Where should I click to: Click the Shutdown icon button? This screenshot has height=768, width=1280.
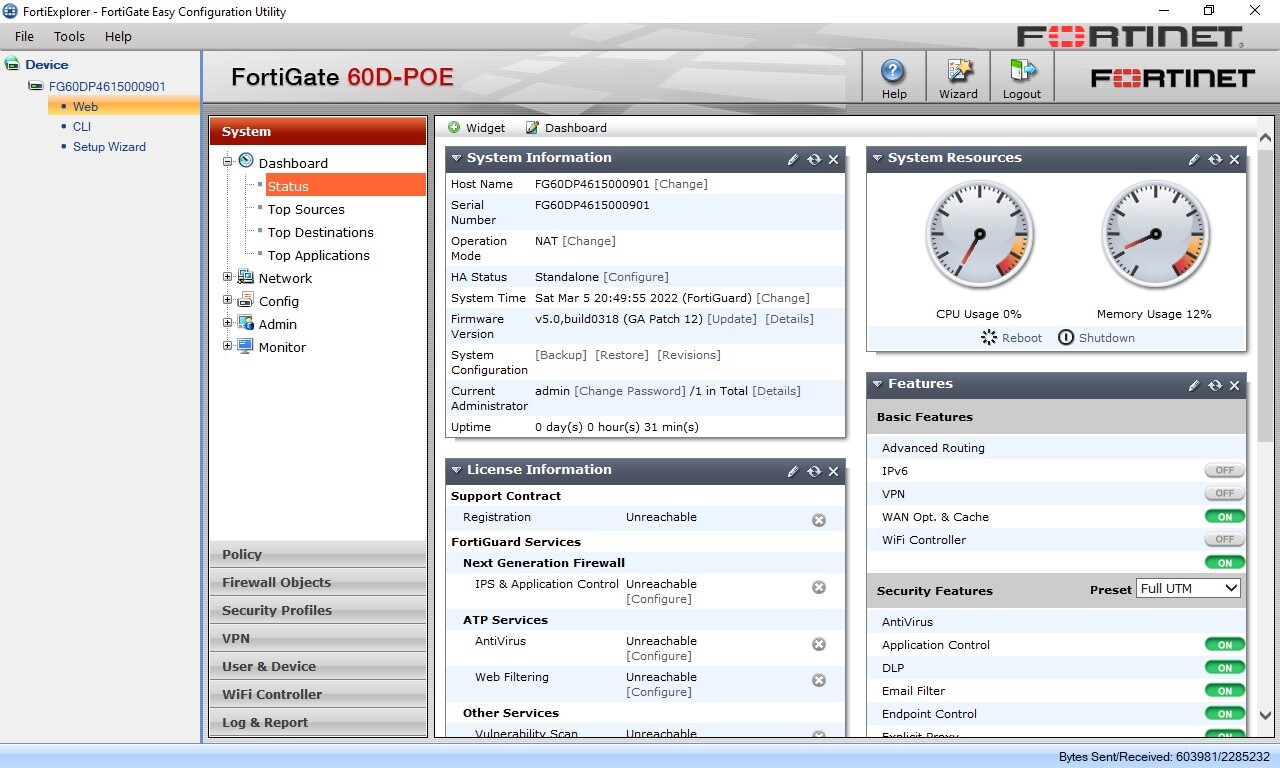(x=1066, y=337)
